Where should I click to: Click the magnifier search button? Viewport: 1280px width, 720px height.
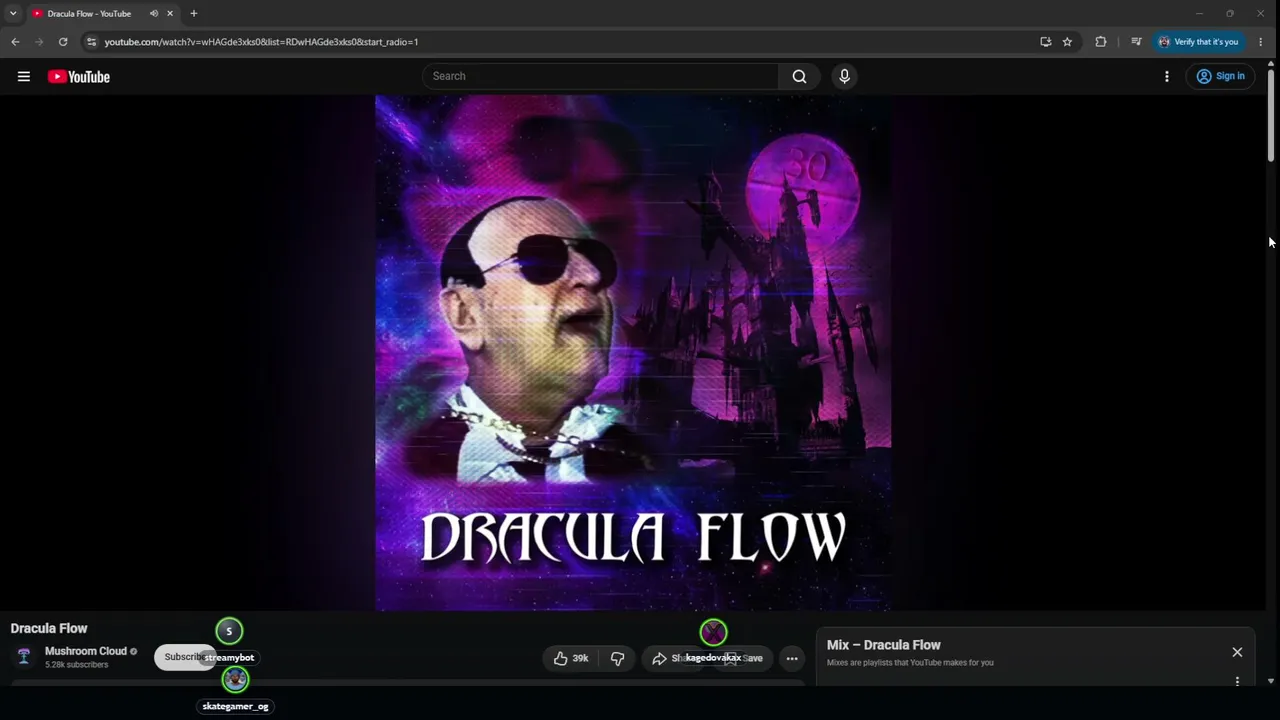click(799, 76)
